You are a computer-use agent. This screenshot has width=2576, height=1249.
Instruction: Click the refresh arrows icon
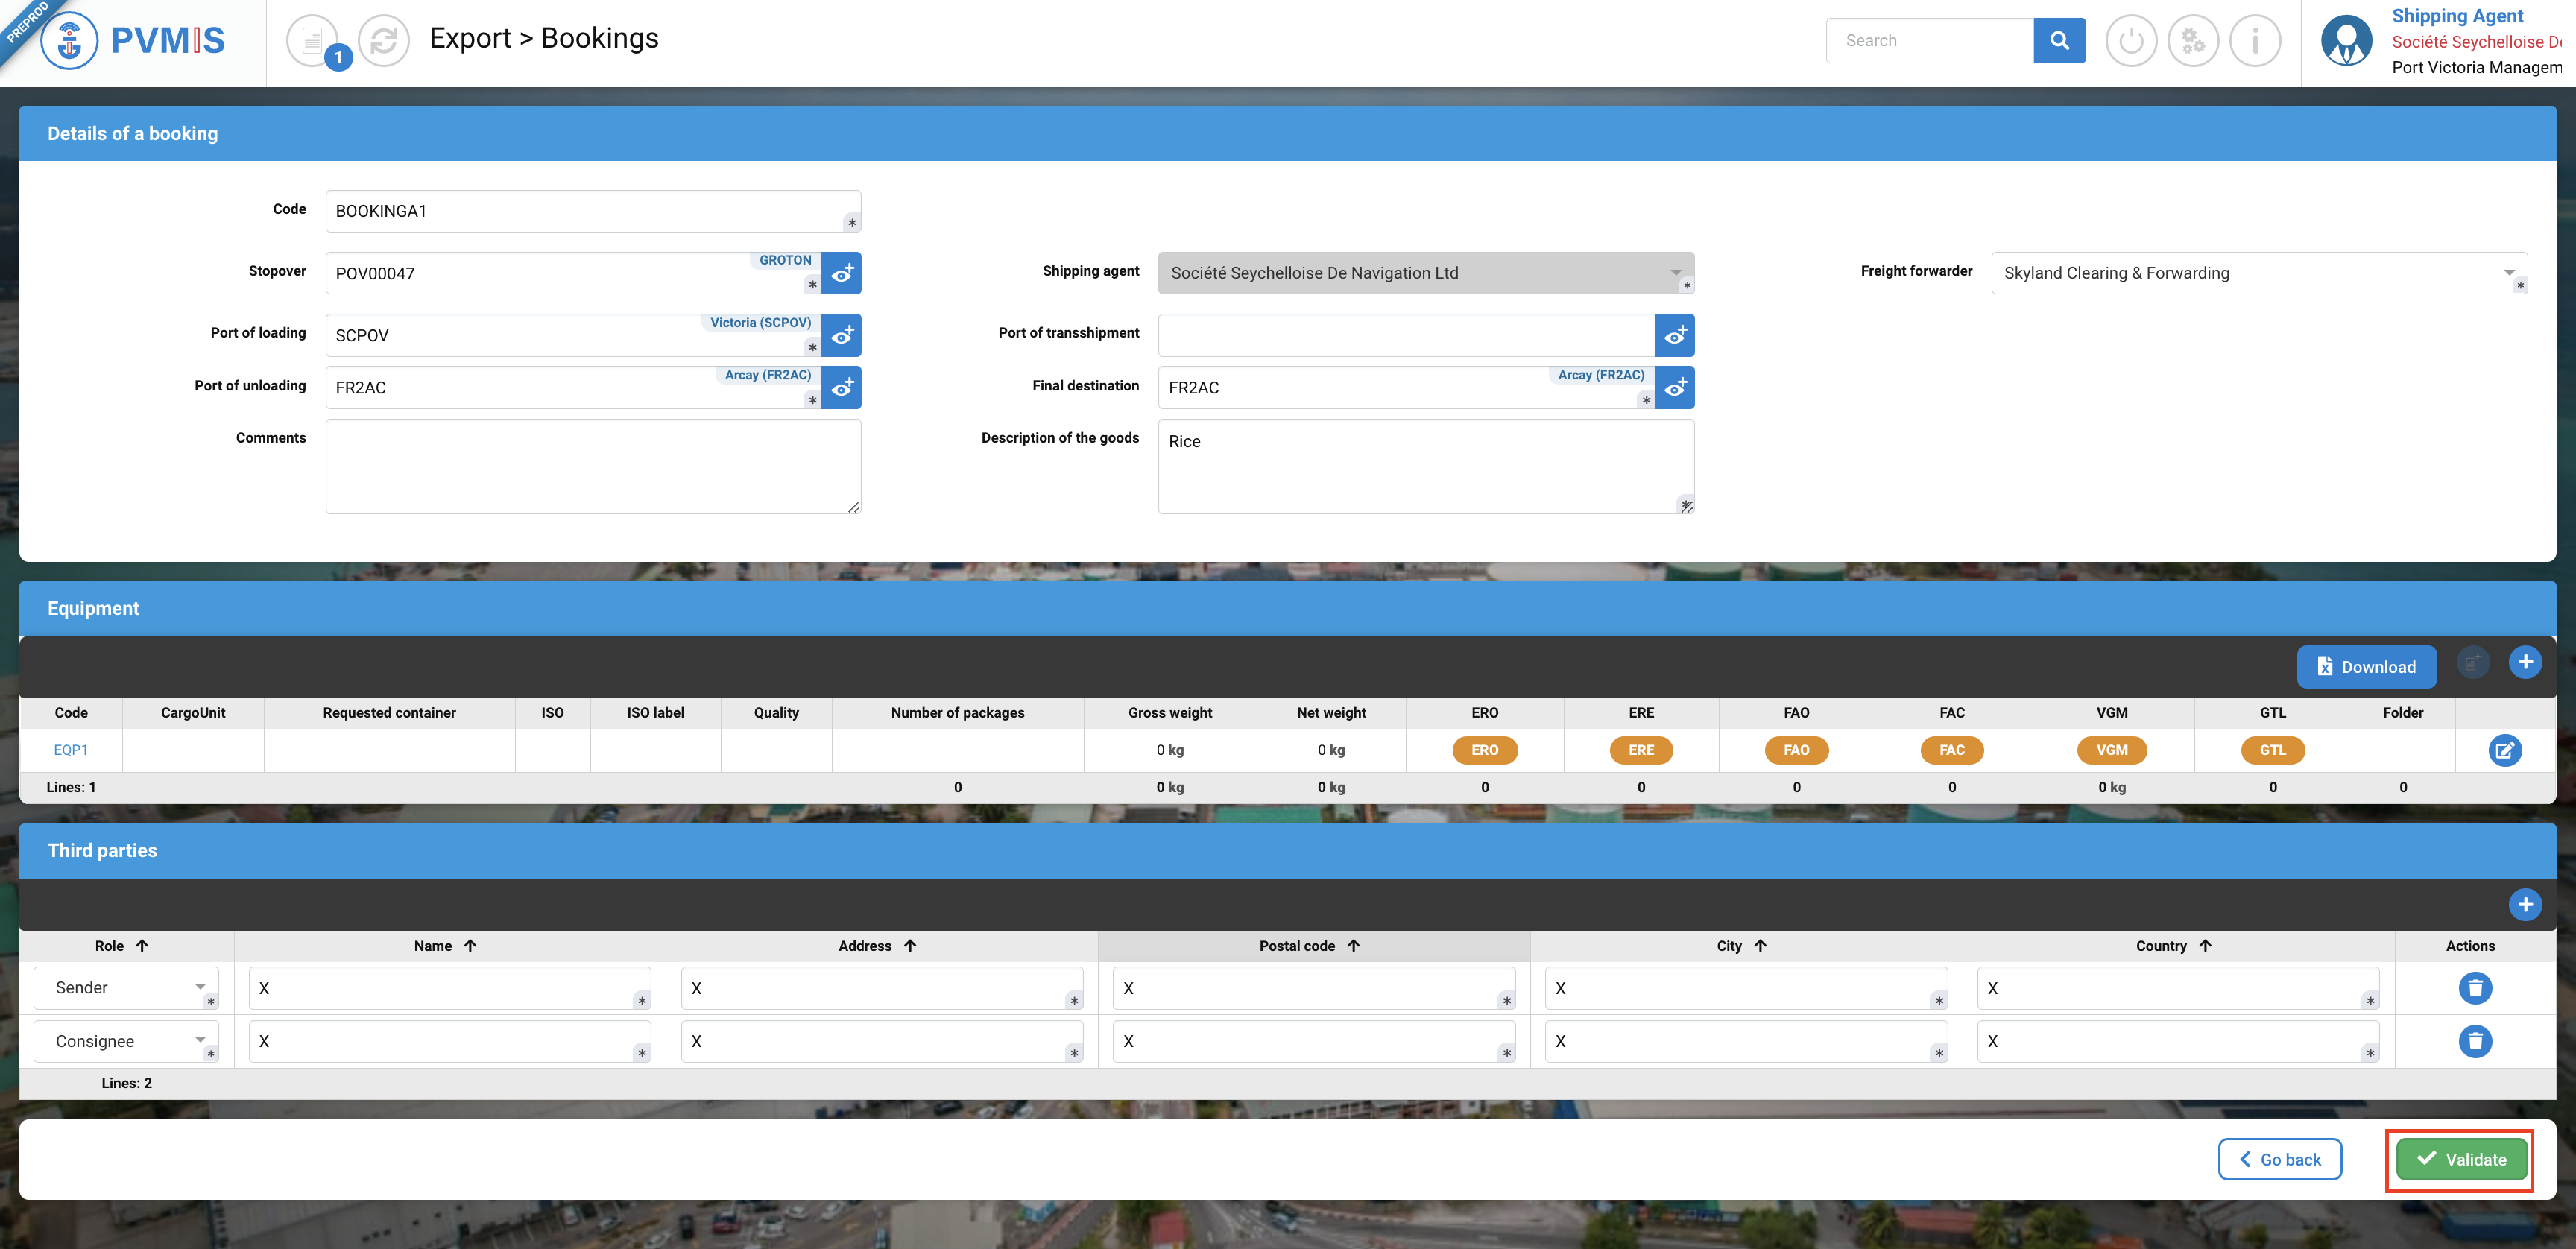pyautogui.click(x=384, y=41)
